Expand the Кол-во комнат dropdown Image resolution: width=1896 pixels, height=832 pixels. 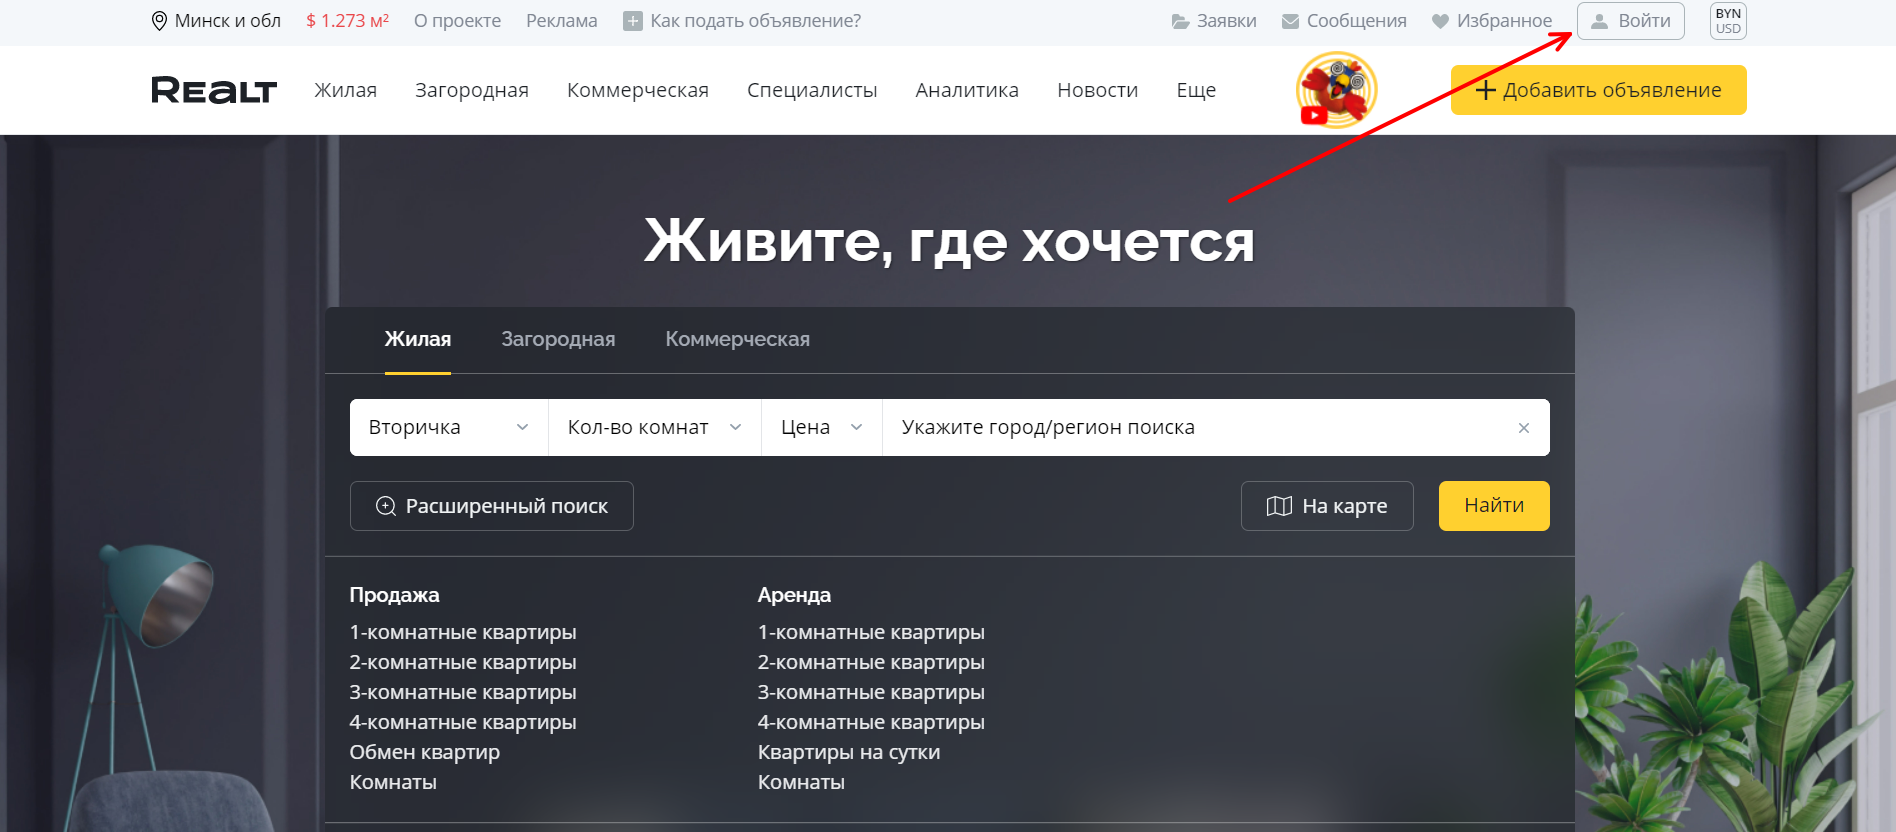pyautogui.click(x=655, y=428)
